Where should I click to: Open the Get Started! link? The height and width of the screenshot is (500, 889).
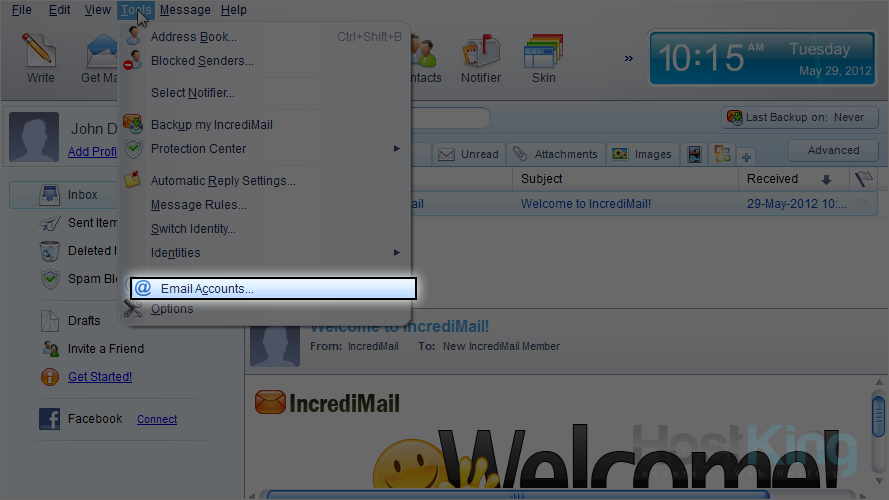click(100, 377)
